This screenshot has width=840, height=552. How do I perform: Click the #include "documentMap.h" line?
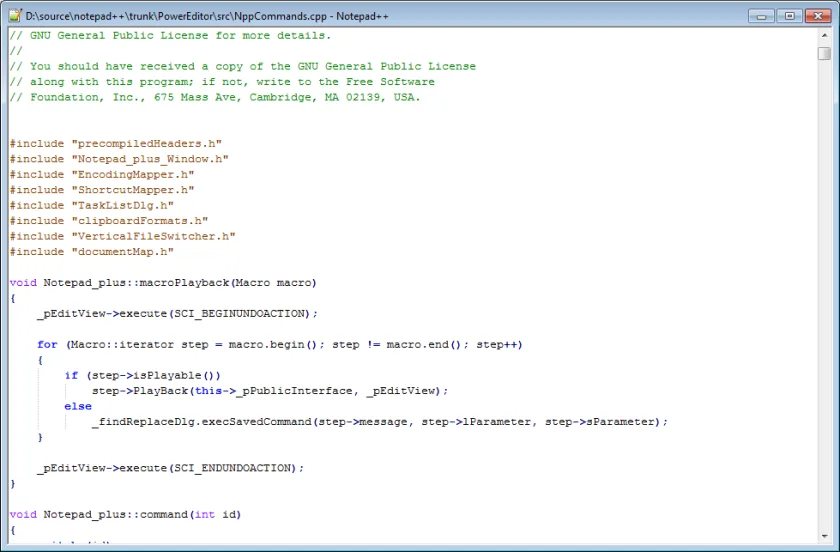[92, 252]
